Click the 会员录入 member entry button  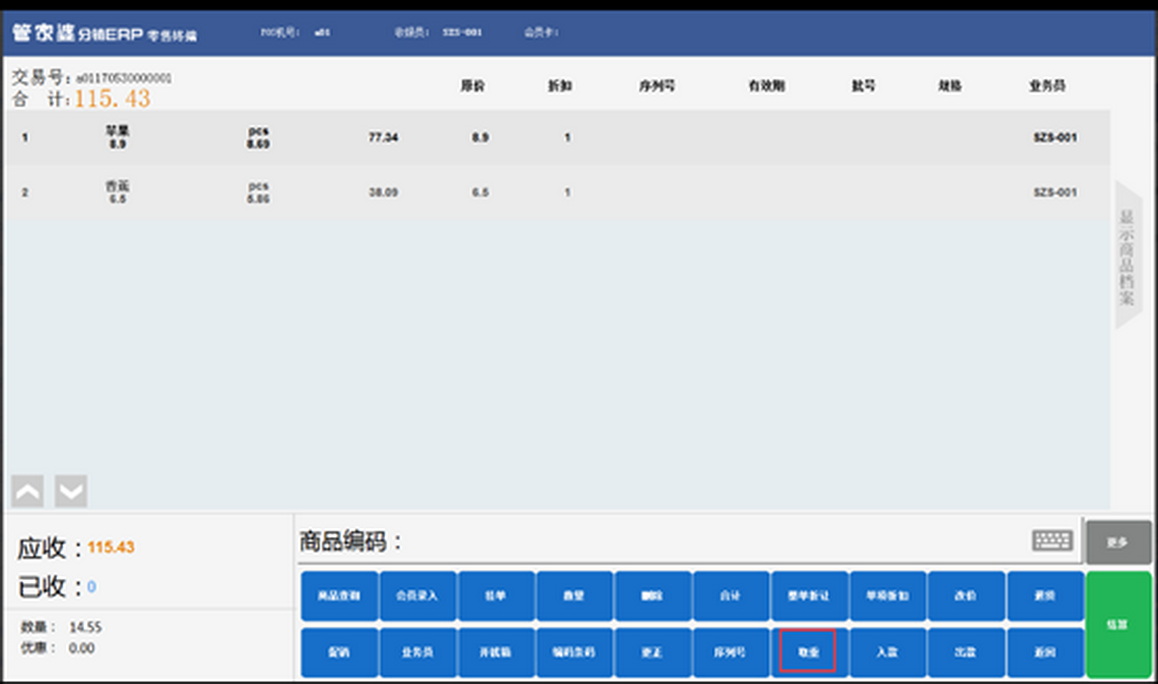(417, 596)
